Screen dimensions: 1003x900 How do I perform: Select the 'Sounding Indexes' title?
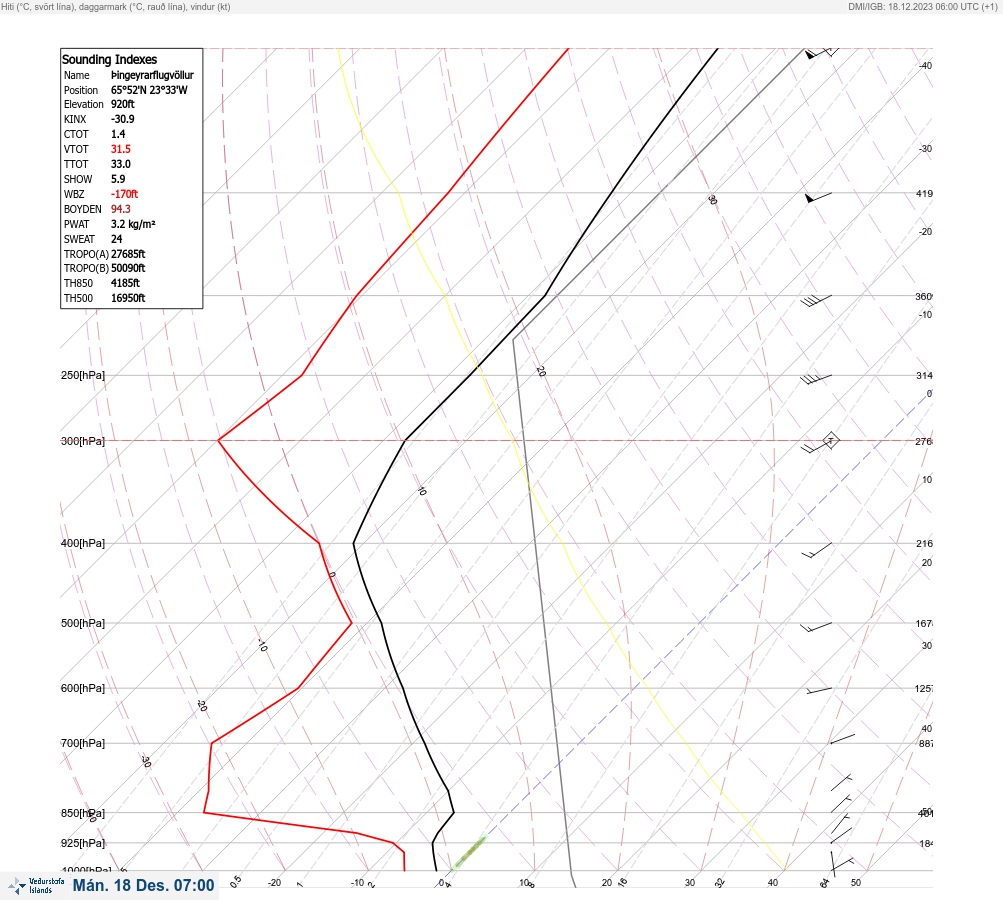[x=109, y=59]
